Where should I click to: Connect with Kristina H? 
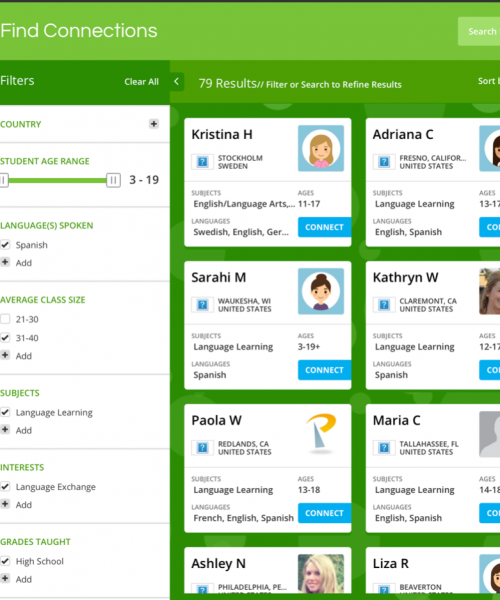tap(324, 227)
